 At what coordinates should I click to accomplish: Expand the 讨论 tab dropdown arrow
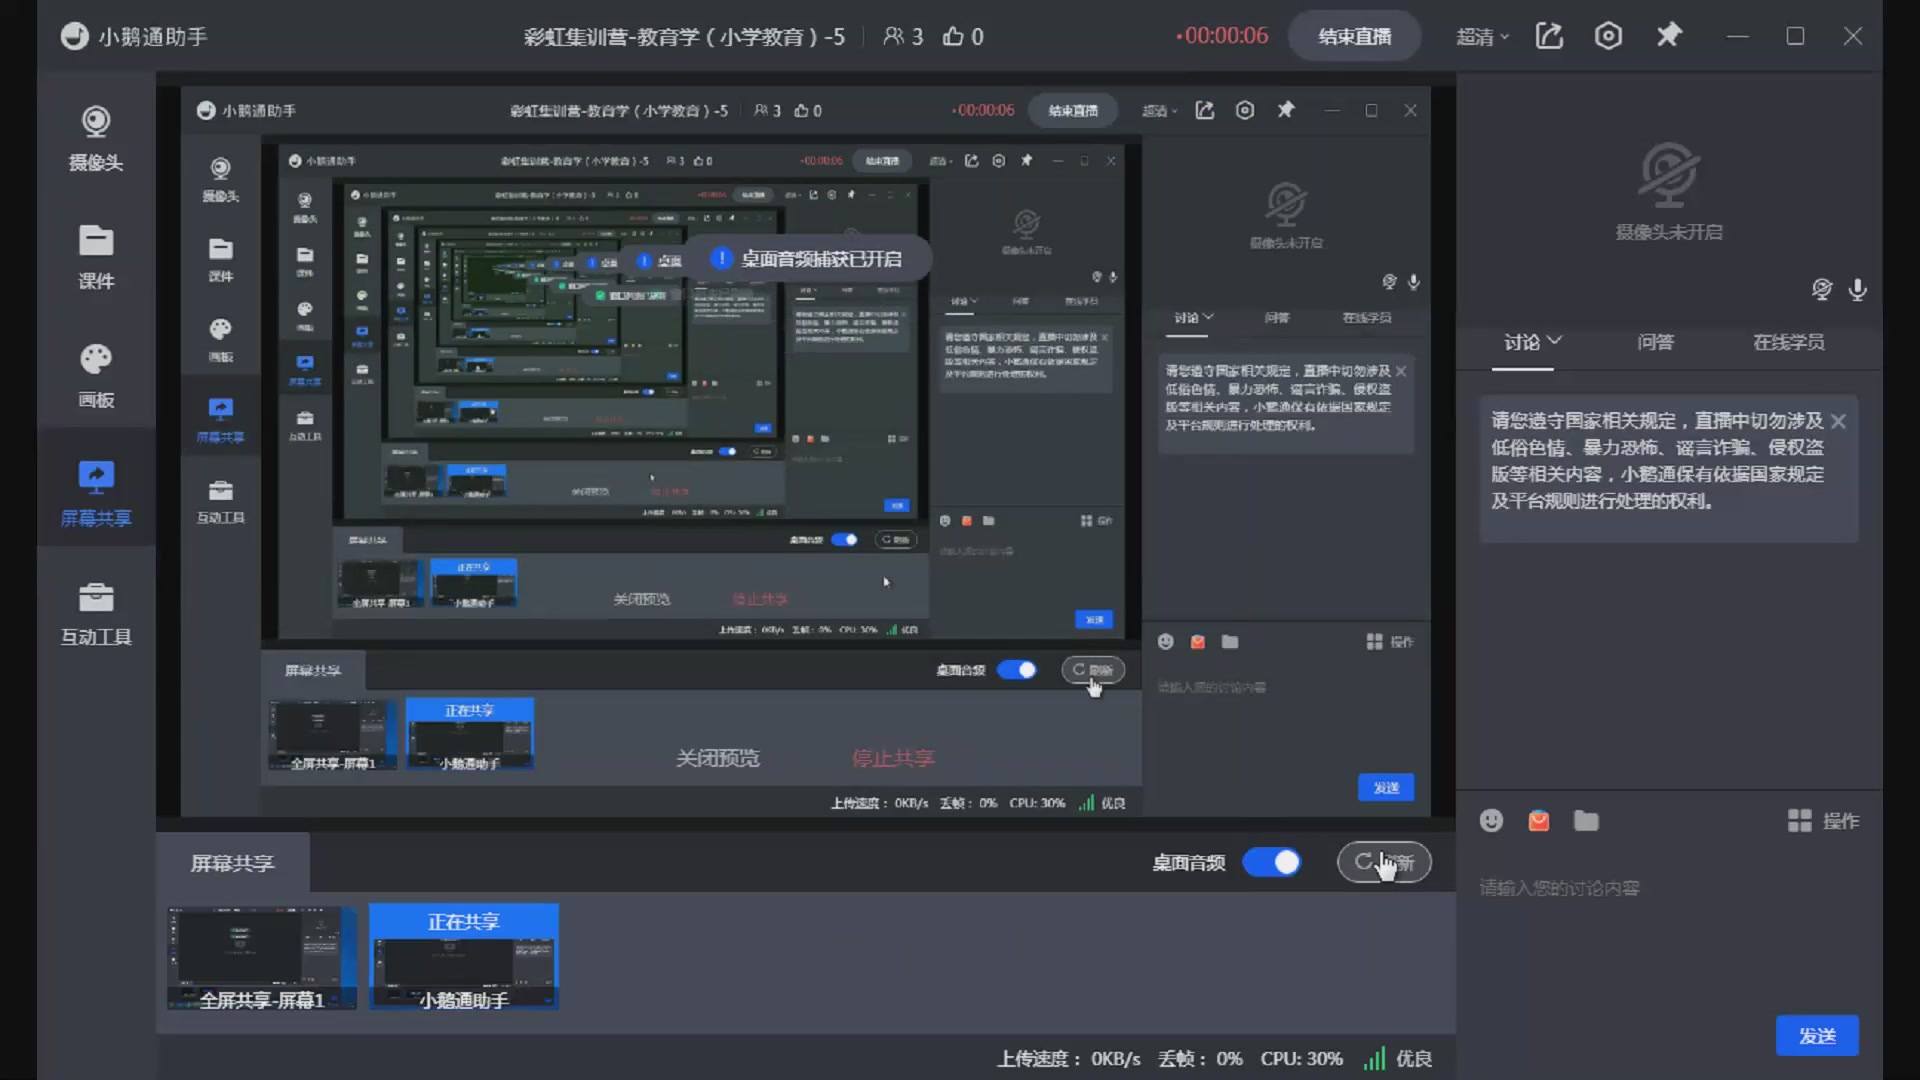click(x=1555, y=341)
